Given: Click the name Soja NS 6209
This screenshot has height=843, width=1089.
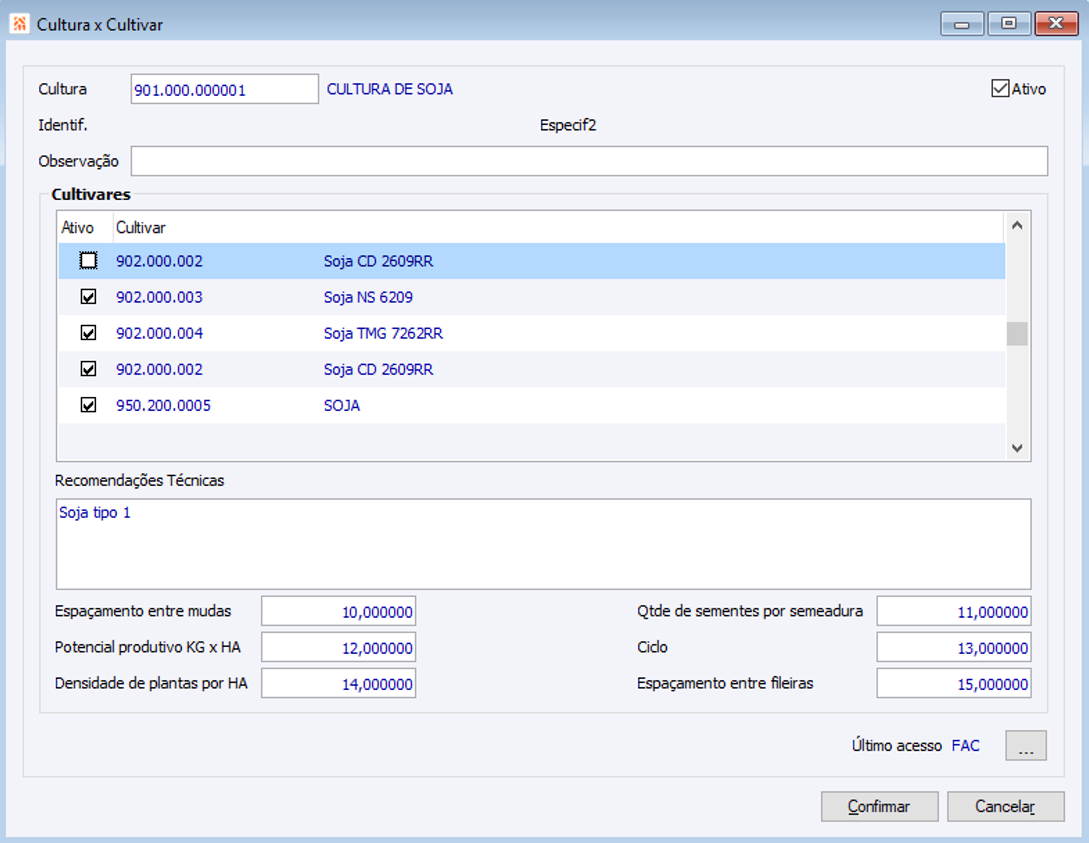Looking at the screenshot, I should point(368,297).
